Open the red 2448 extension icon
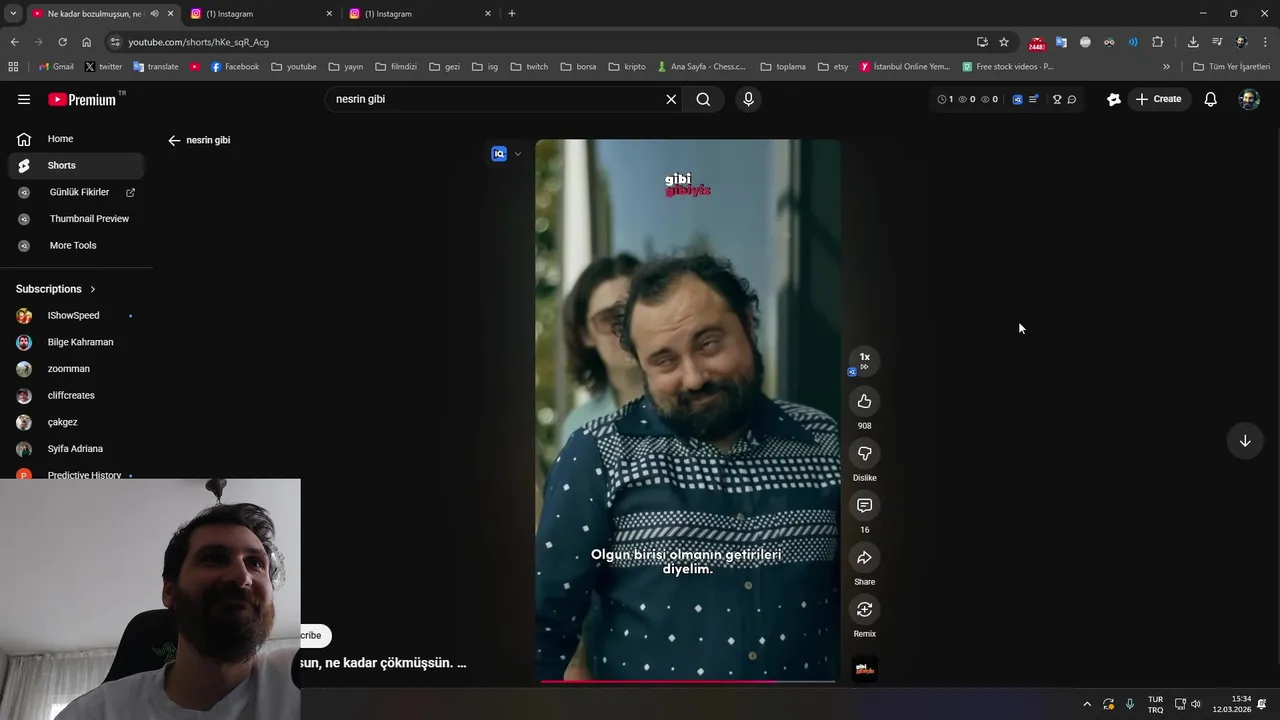Screen dimensions: 1280x720 point(1037,43)
